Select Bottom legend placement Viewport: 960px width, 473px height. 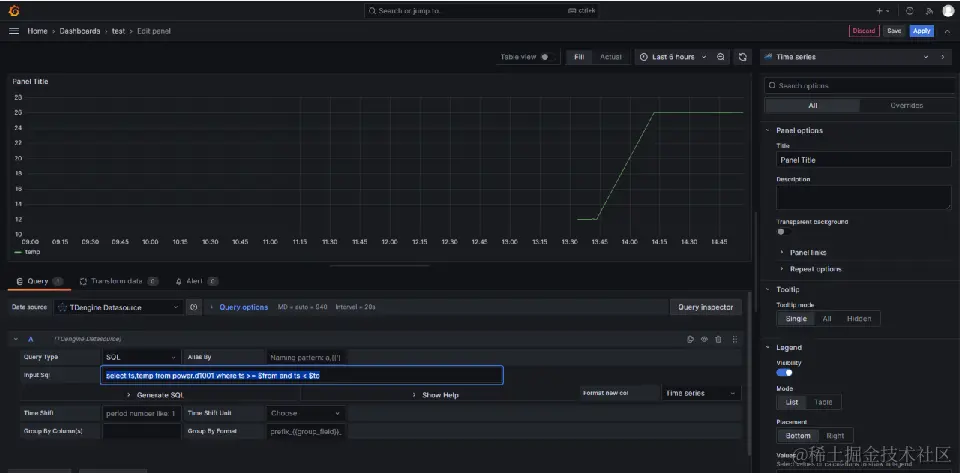[x=798, y=436]
